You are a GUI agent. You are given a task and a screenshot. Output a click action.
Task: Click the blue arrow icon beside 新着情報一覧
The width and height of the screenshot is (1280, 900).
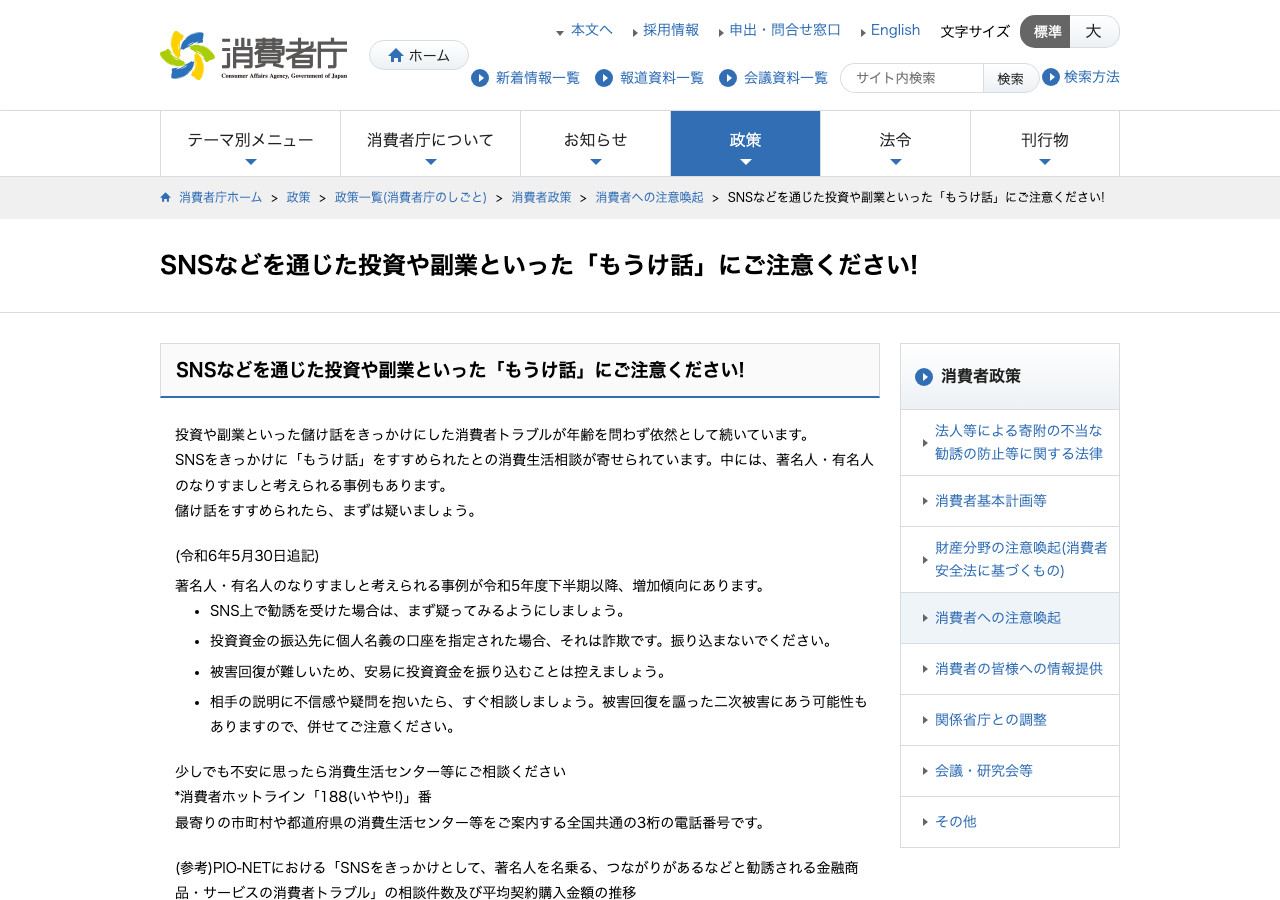tap(480, 78)
